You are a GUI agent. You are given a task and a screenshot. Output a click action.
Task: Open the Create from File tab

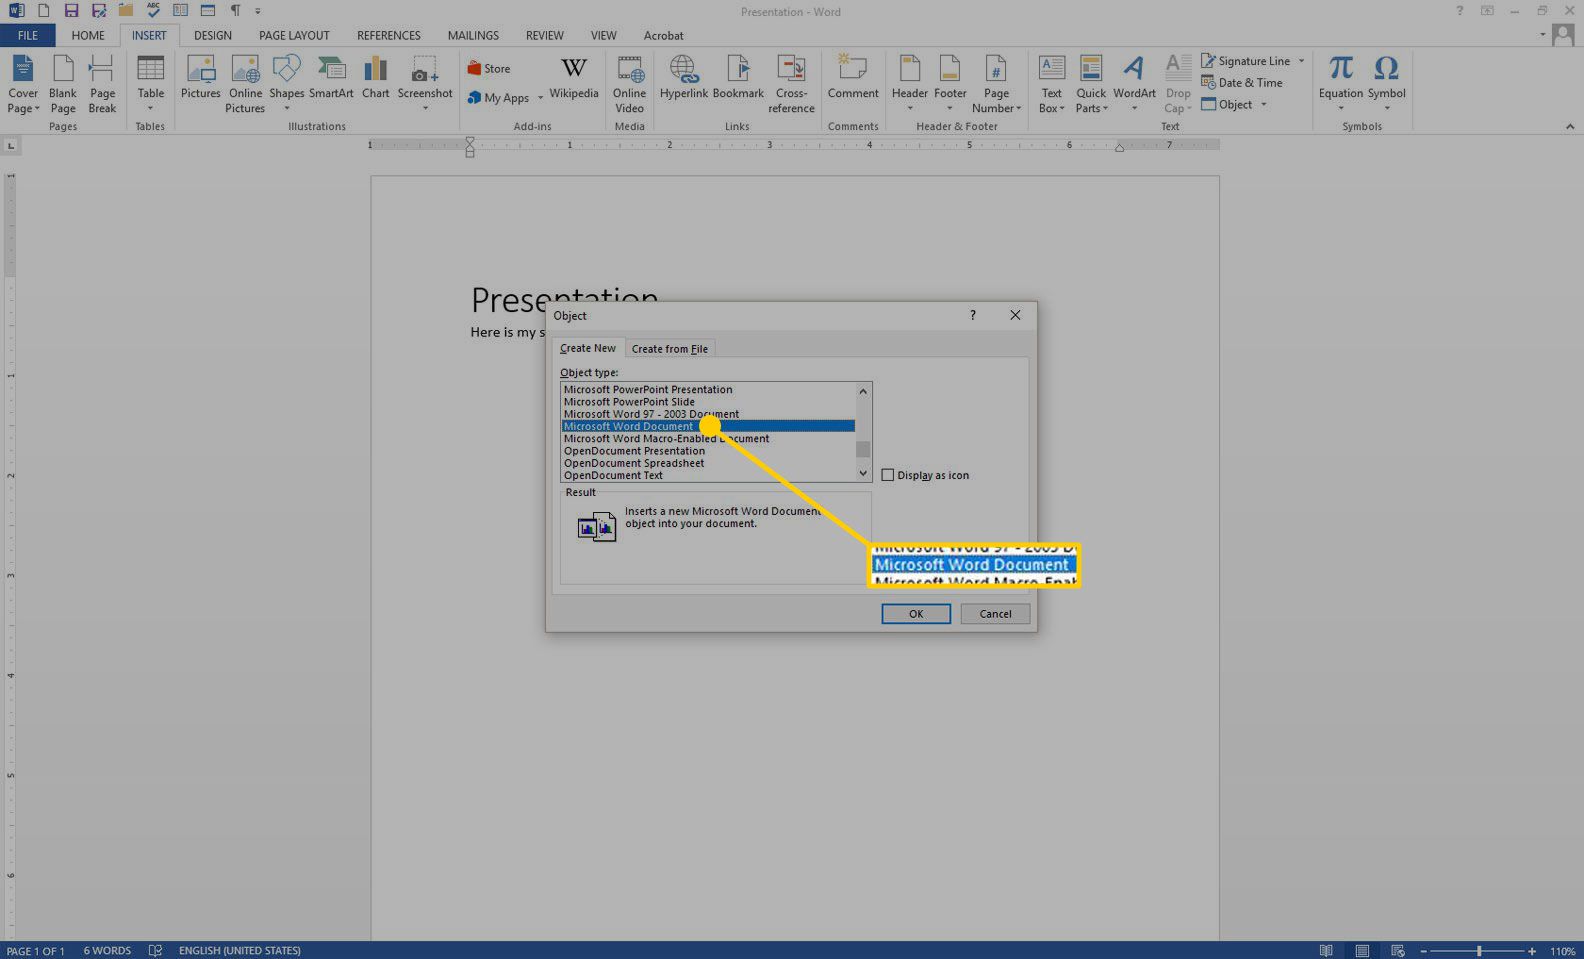(670, 349)
